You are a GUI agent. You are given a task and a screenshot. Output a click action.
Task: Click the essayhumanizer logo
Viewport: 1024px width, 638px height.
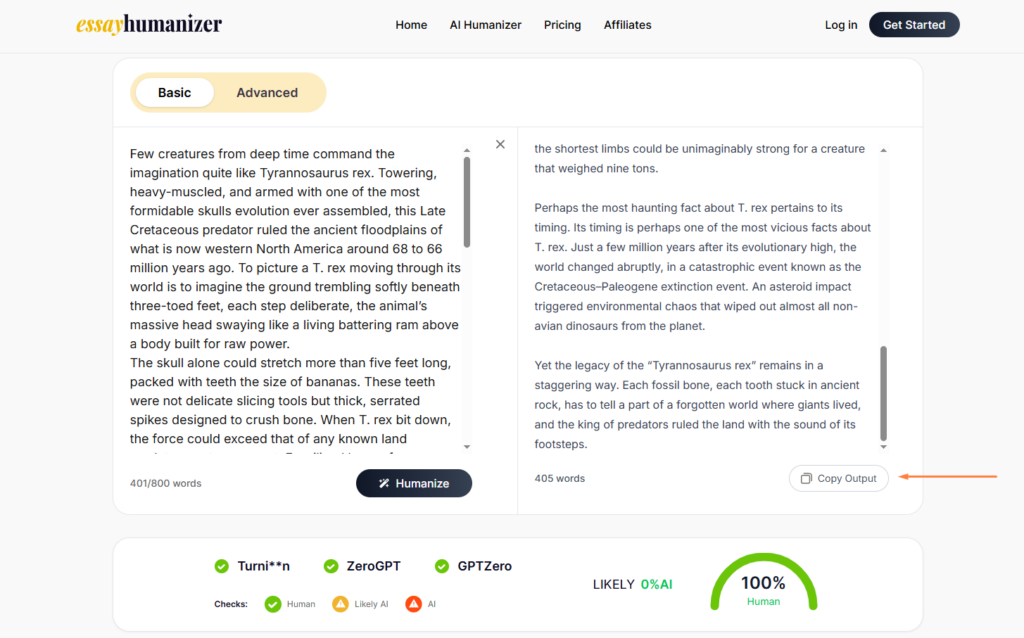pyautogui.click(x=149, y=25)
